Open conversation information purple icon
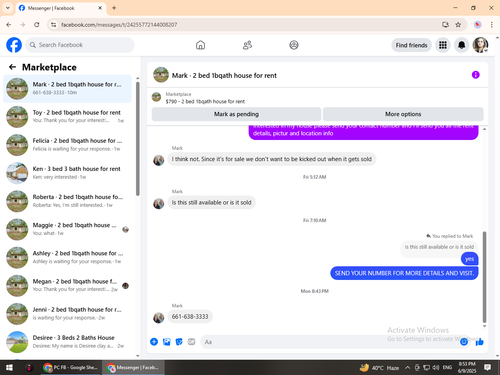The image size is (500, 375). [x=475, y=75]
